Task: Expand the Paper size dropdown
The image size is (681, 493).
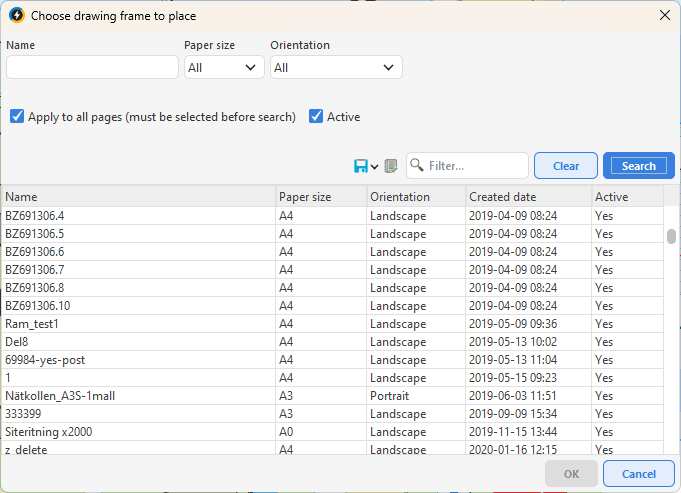Action: click(224, 67)
